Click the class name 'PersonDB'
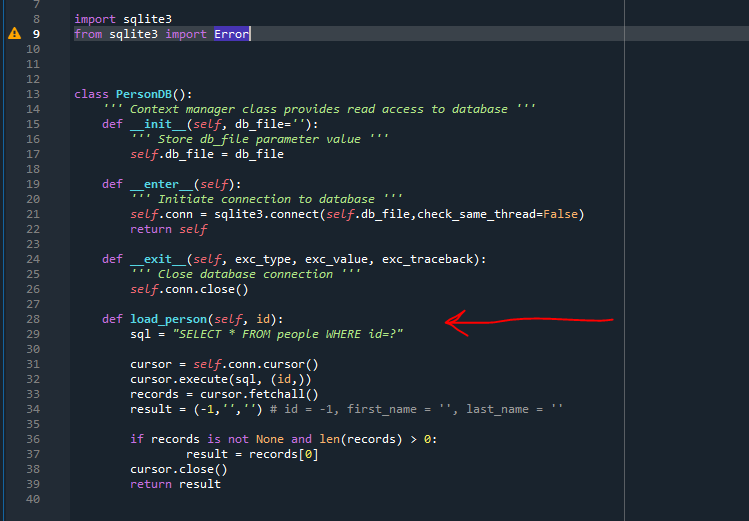This screenshot has width=749, height=521. click(x=144, y=94)
